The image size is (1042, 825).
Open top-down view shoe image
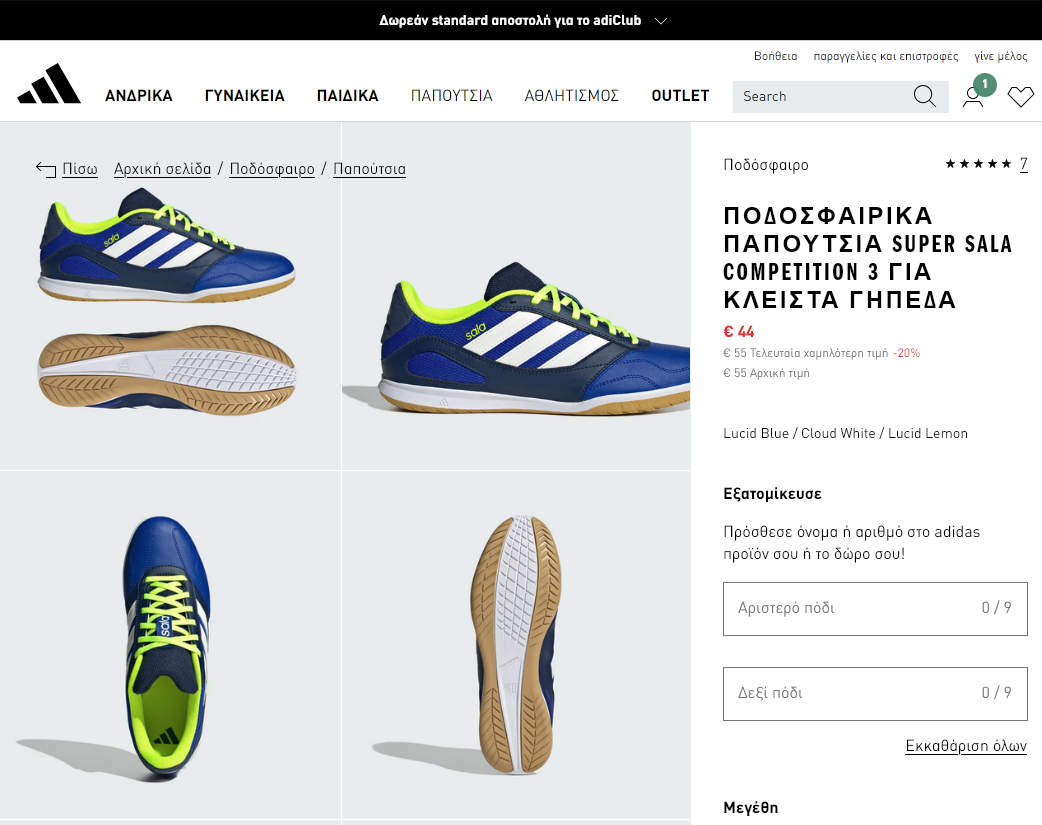170,645
